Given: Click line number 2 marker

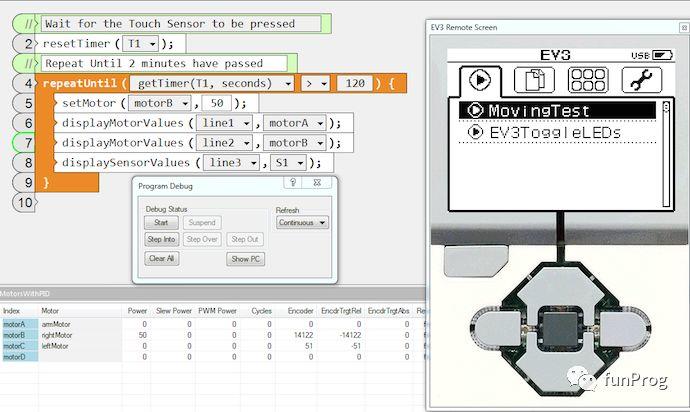Looking at the screenshot, I should click(x=25, y=44).
